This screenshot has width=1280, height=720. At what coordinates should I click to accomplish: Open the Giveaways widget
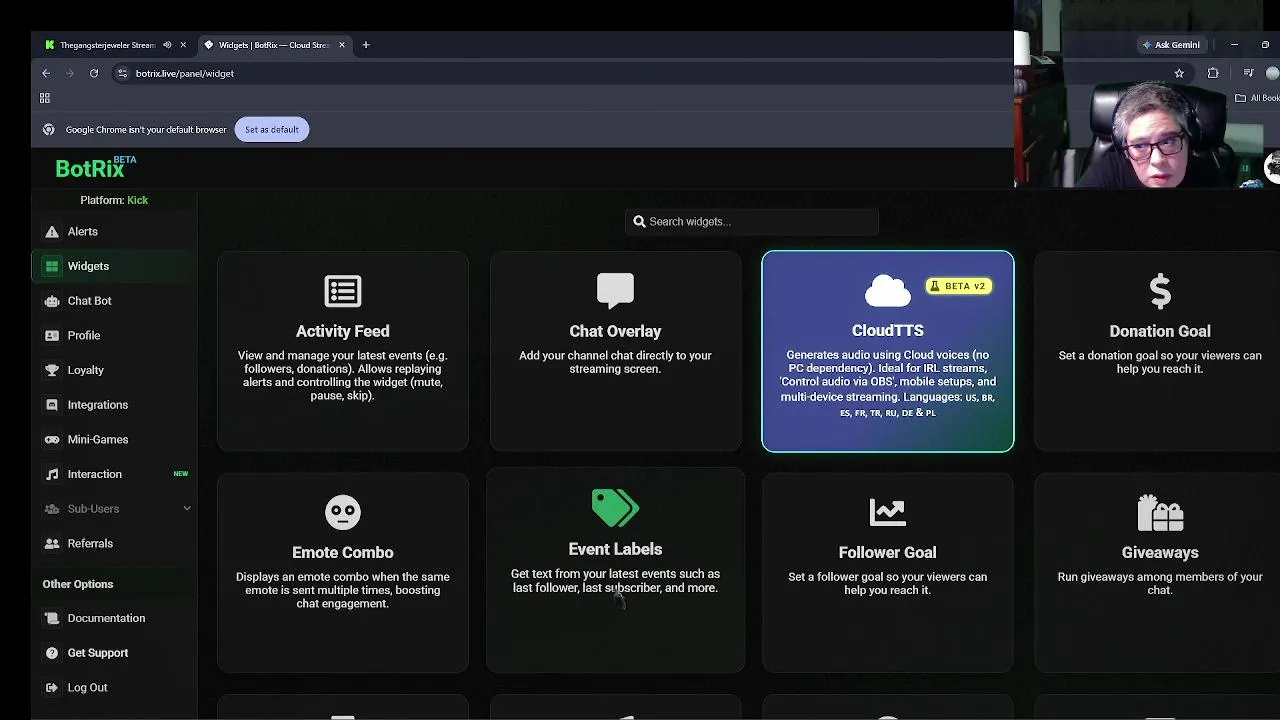(1157, 572)
